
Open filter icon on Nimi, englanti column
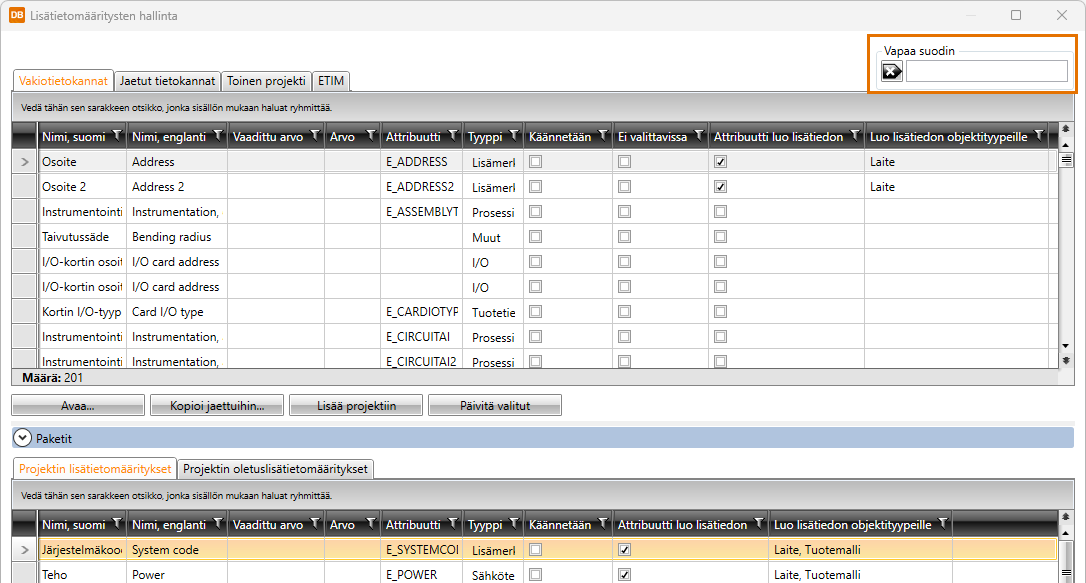pos(217,136)
